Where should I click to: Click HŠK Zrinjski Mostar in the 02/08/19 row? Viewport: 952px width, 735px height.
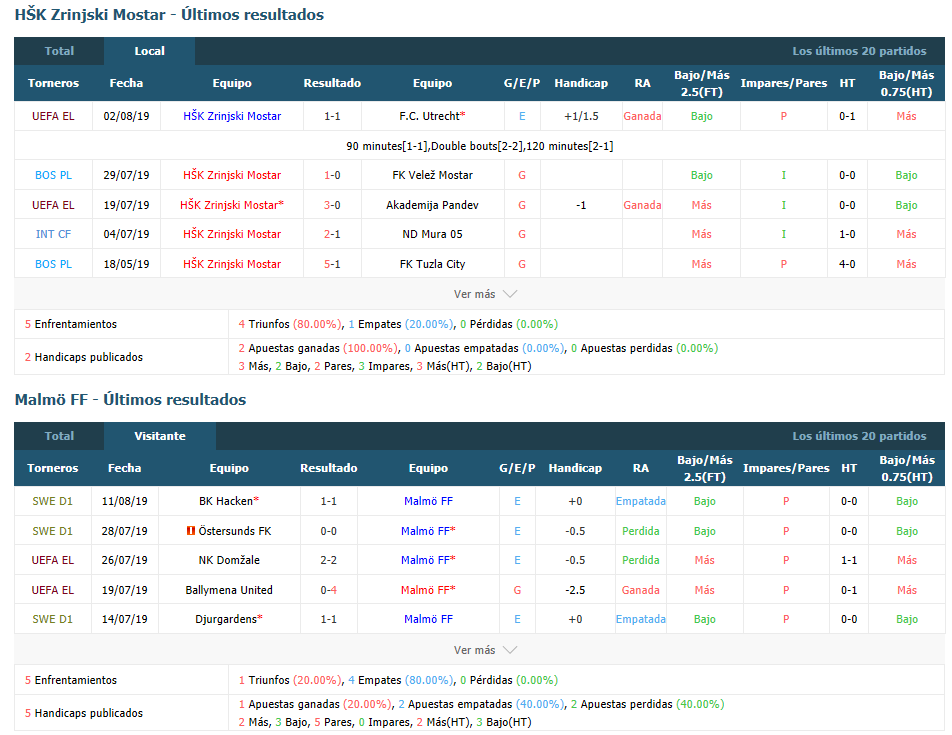pos(232,116)
